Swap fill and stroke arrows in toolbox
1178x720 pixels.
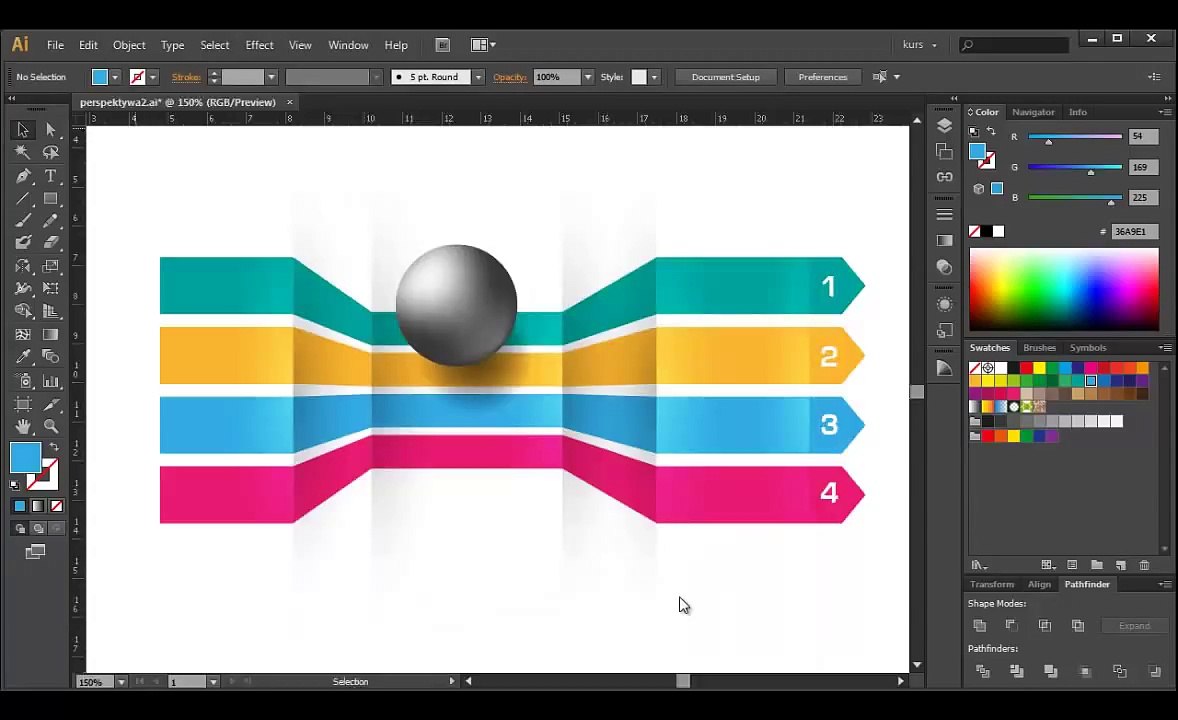pyautogui.click(x=54, y=447)
